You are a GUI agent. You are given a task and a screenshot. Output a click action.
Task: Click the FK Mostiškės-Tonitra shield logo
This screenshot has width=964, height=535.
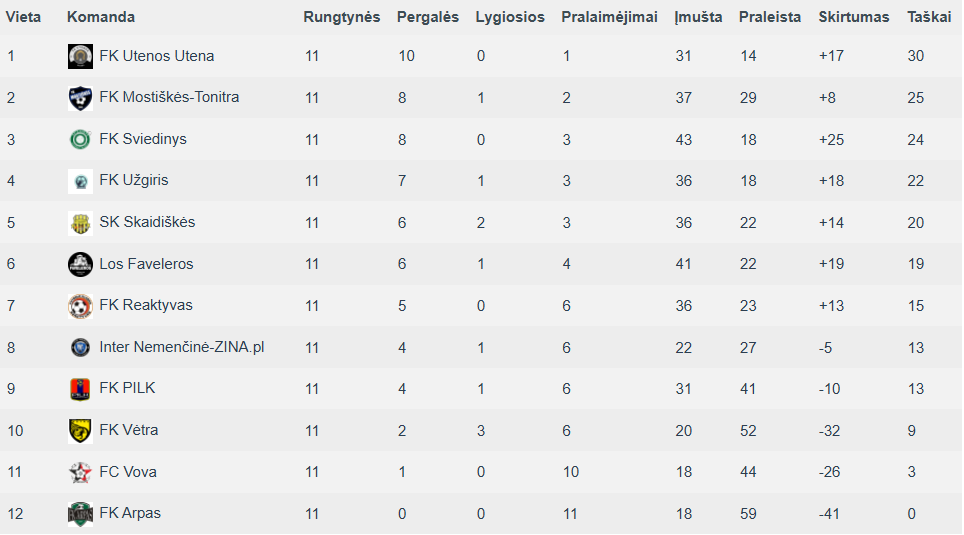(81, 98)
